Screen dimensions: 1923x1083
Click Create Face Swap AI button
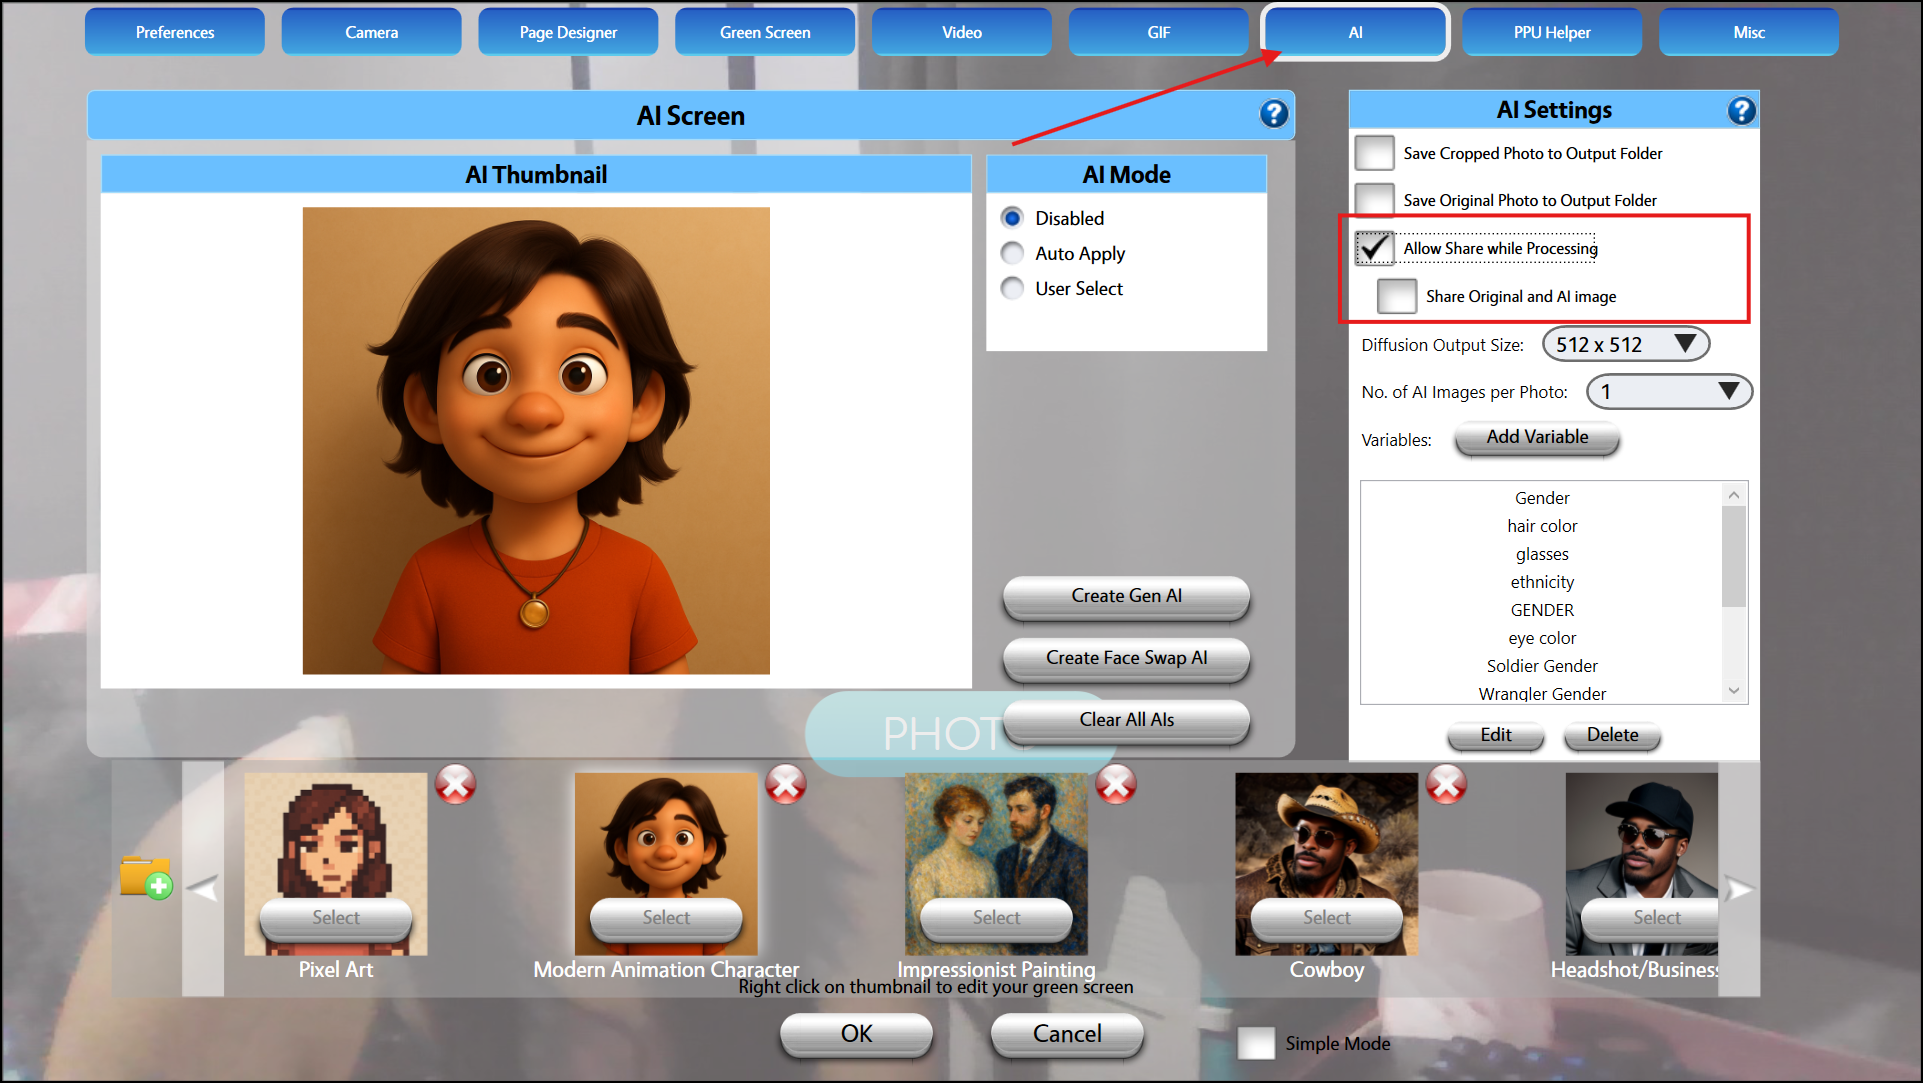click(1126, 658)
